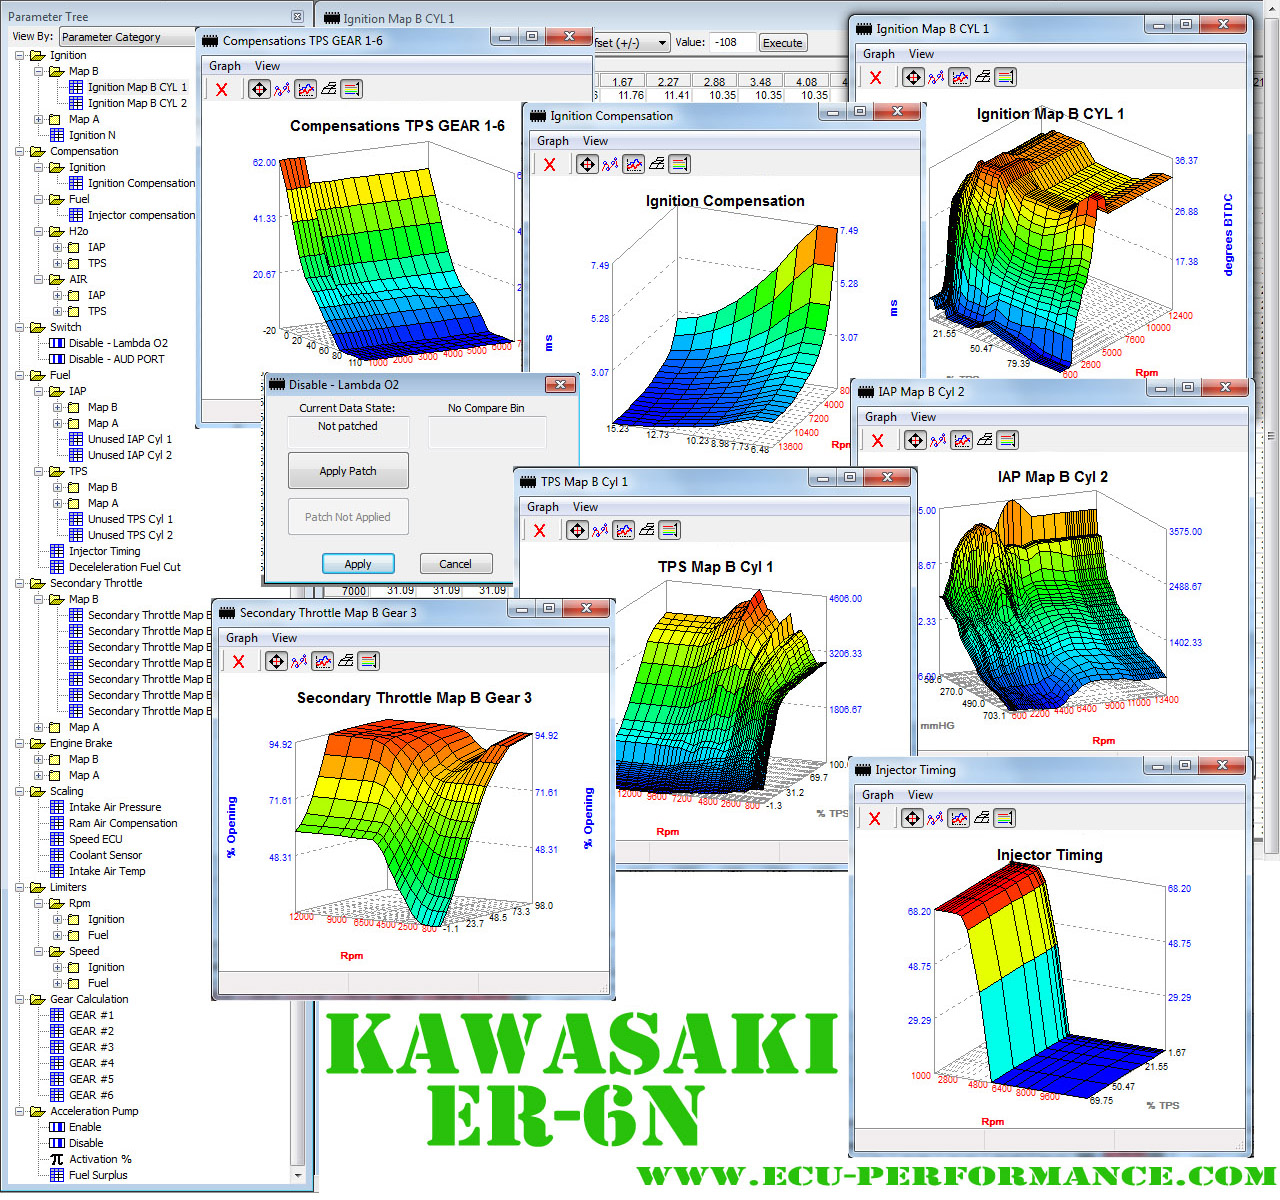Screen dimensions: 1280x1200
Task: Open the Offset (+/-) operation dropdown arrow
Action: point(662,43)
